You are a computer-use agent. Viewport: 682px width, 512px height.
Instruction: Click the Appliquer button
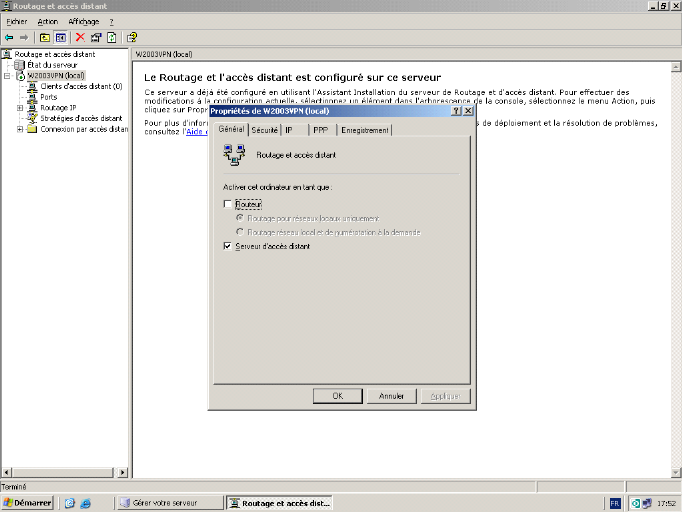coord(445,396)
